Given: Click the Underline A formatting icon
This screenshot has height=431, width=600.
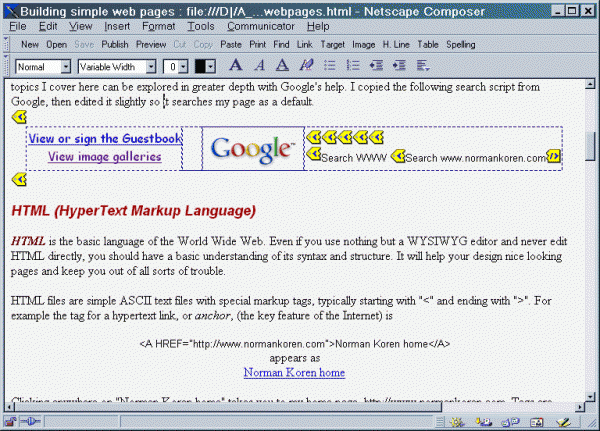Looking at the screenshot, I should pyautogui.click(x=282, y=66).
